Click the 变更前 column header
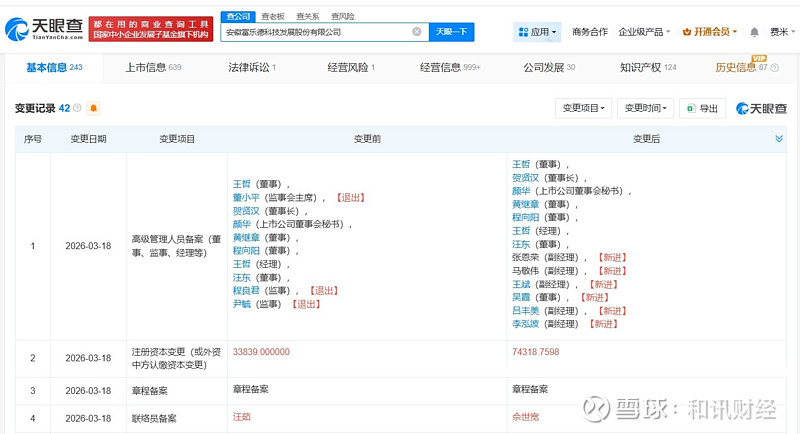 [367, 139]
